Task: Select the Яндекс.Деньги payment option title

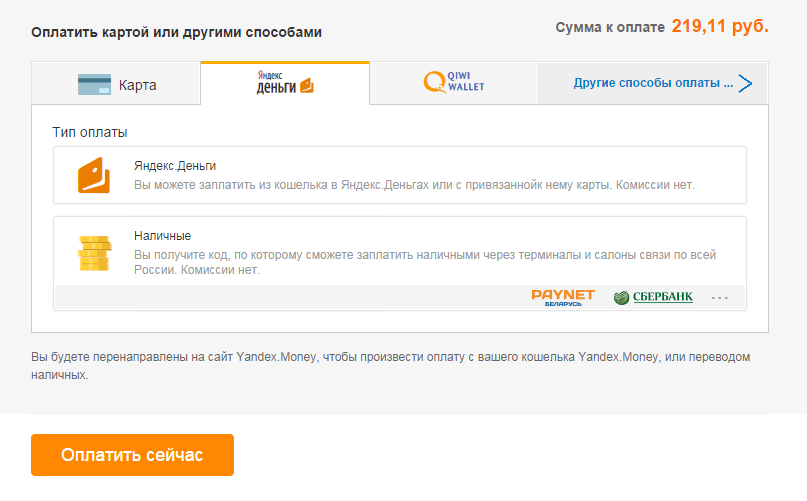Action: pyautogui.click(x=175, y=166)
